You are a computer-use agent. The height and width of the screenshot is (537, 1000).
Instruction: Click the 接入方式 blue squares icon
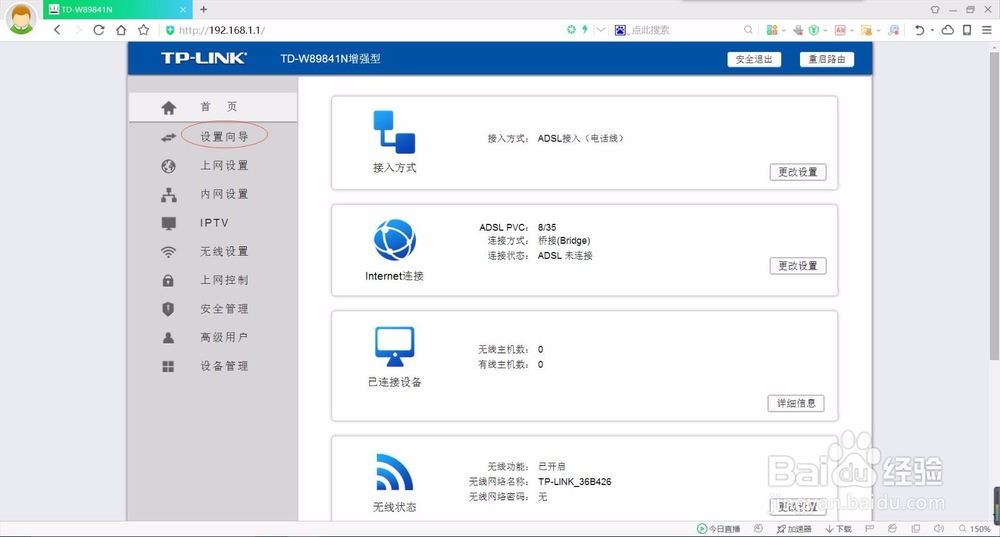(394, 132)
